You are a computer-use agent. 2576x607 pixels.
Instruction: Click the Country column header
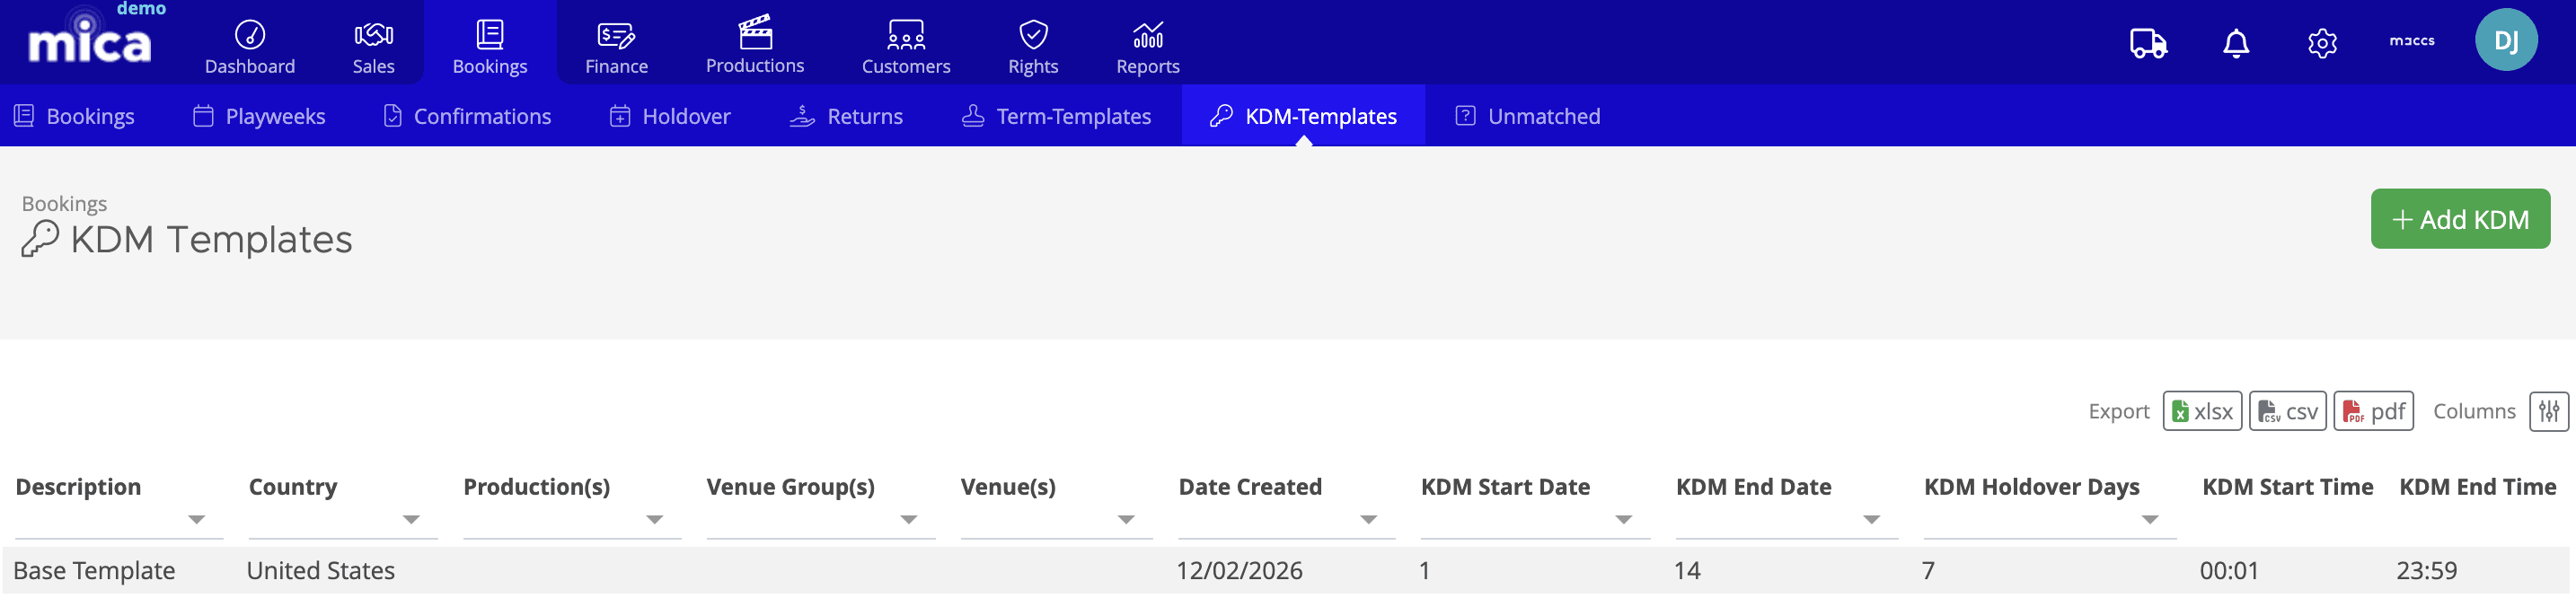point(293,487)
